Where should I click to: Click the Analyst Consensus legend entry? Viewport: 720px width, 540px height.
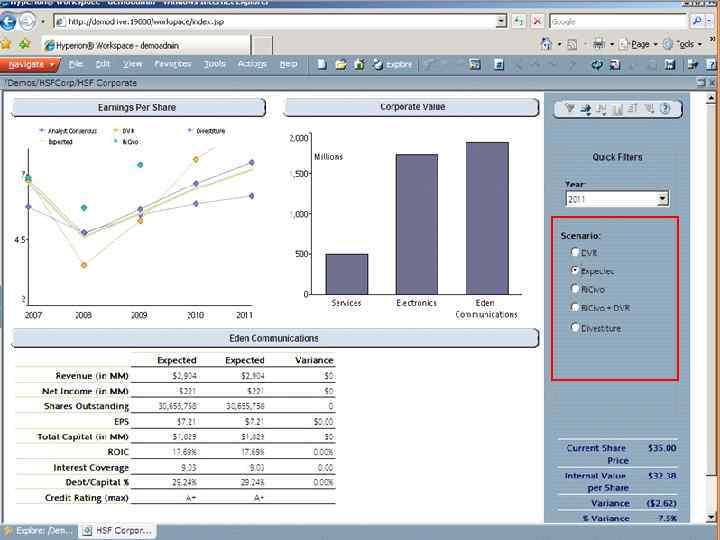(69, 131)
